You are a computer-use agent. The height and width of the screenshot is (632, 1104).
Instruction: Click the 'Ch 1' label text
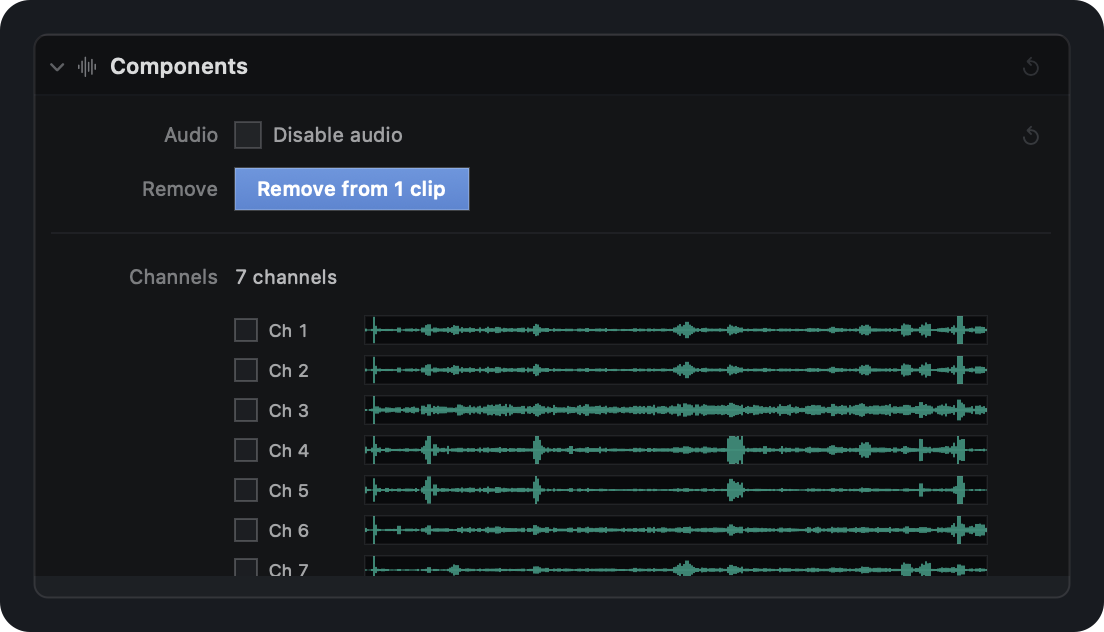pos(288,331)
